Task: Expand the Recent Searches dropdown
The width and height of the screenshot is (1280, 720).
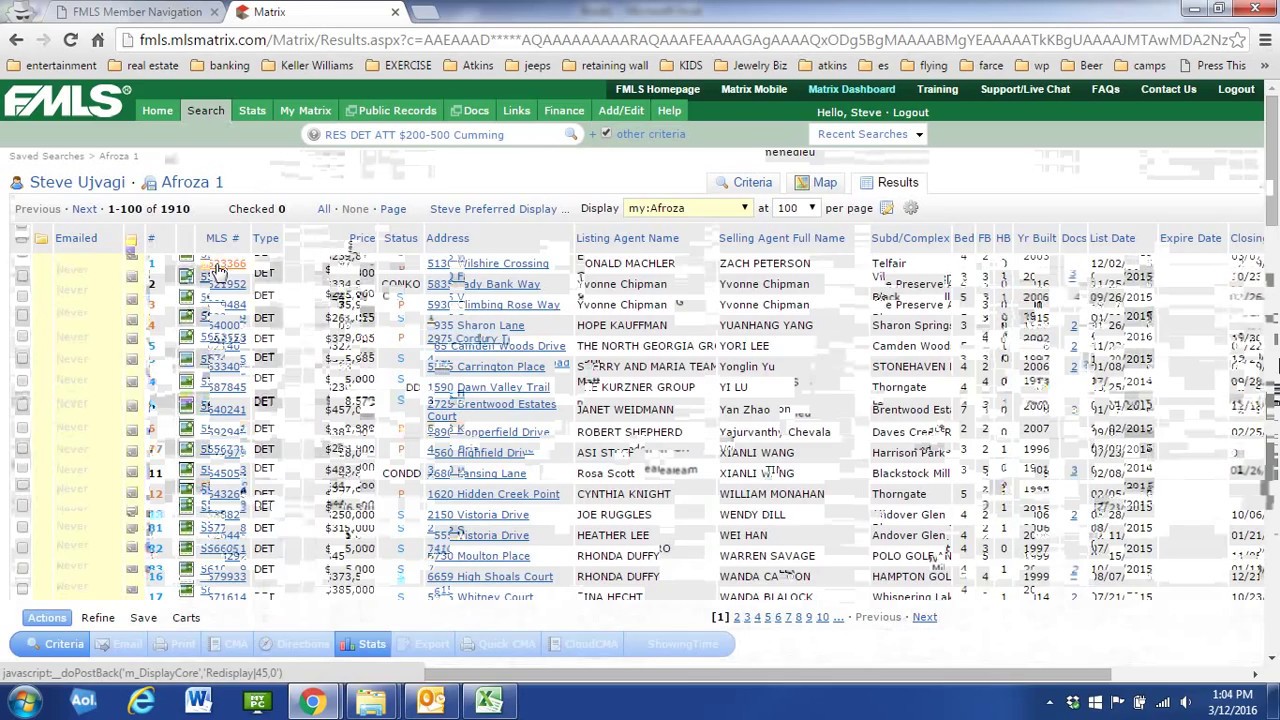Action: 870,134
